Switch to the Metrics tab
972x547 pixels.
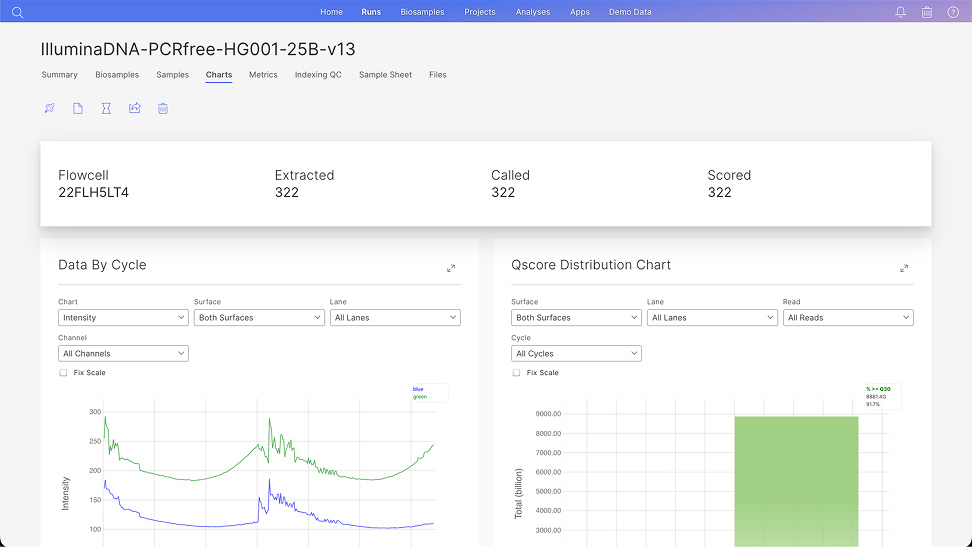(263, 74)
